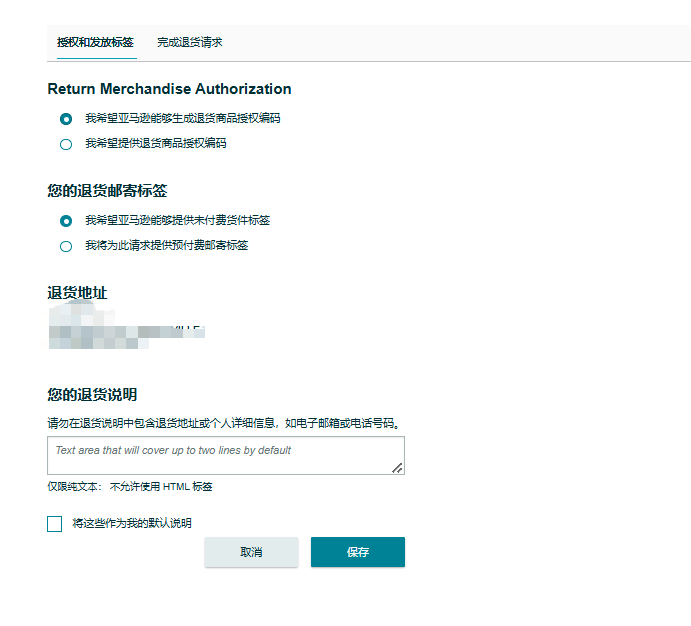Choose radio 我希望提供退货商品授权编码

point(66,144)
